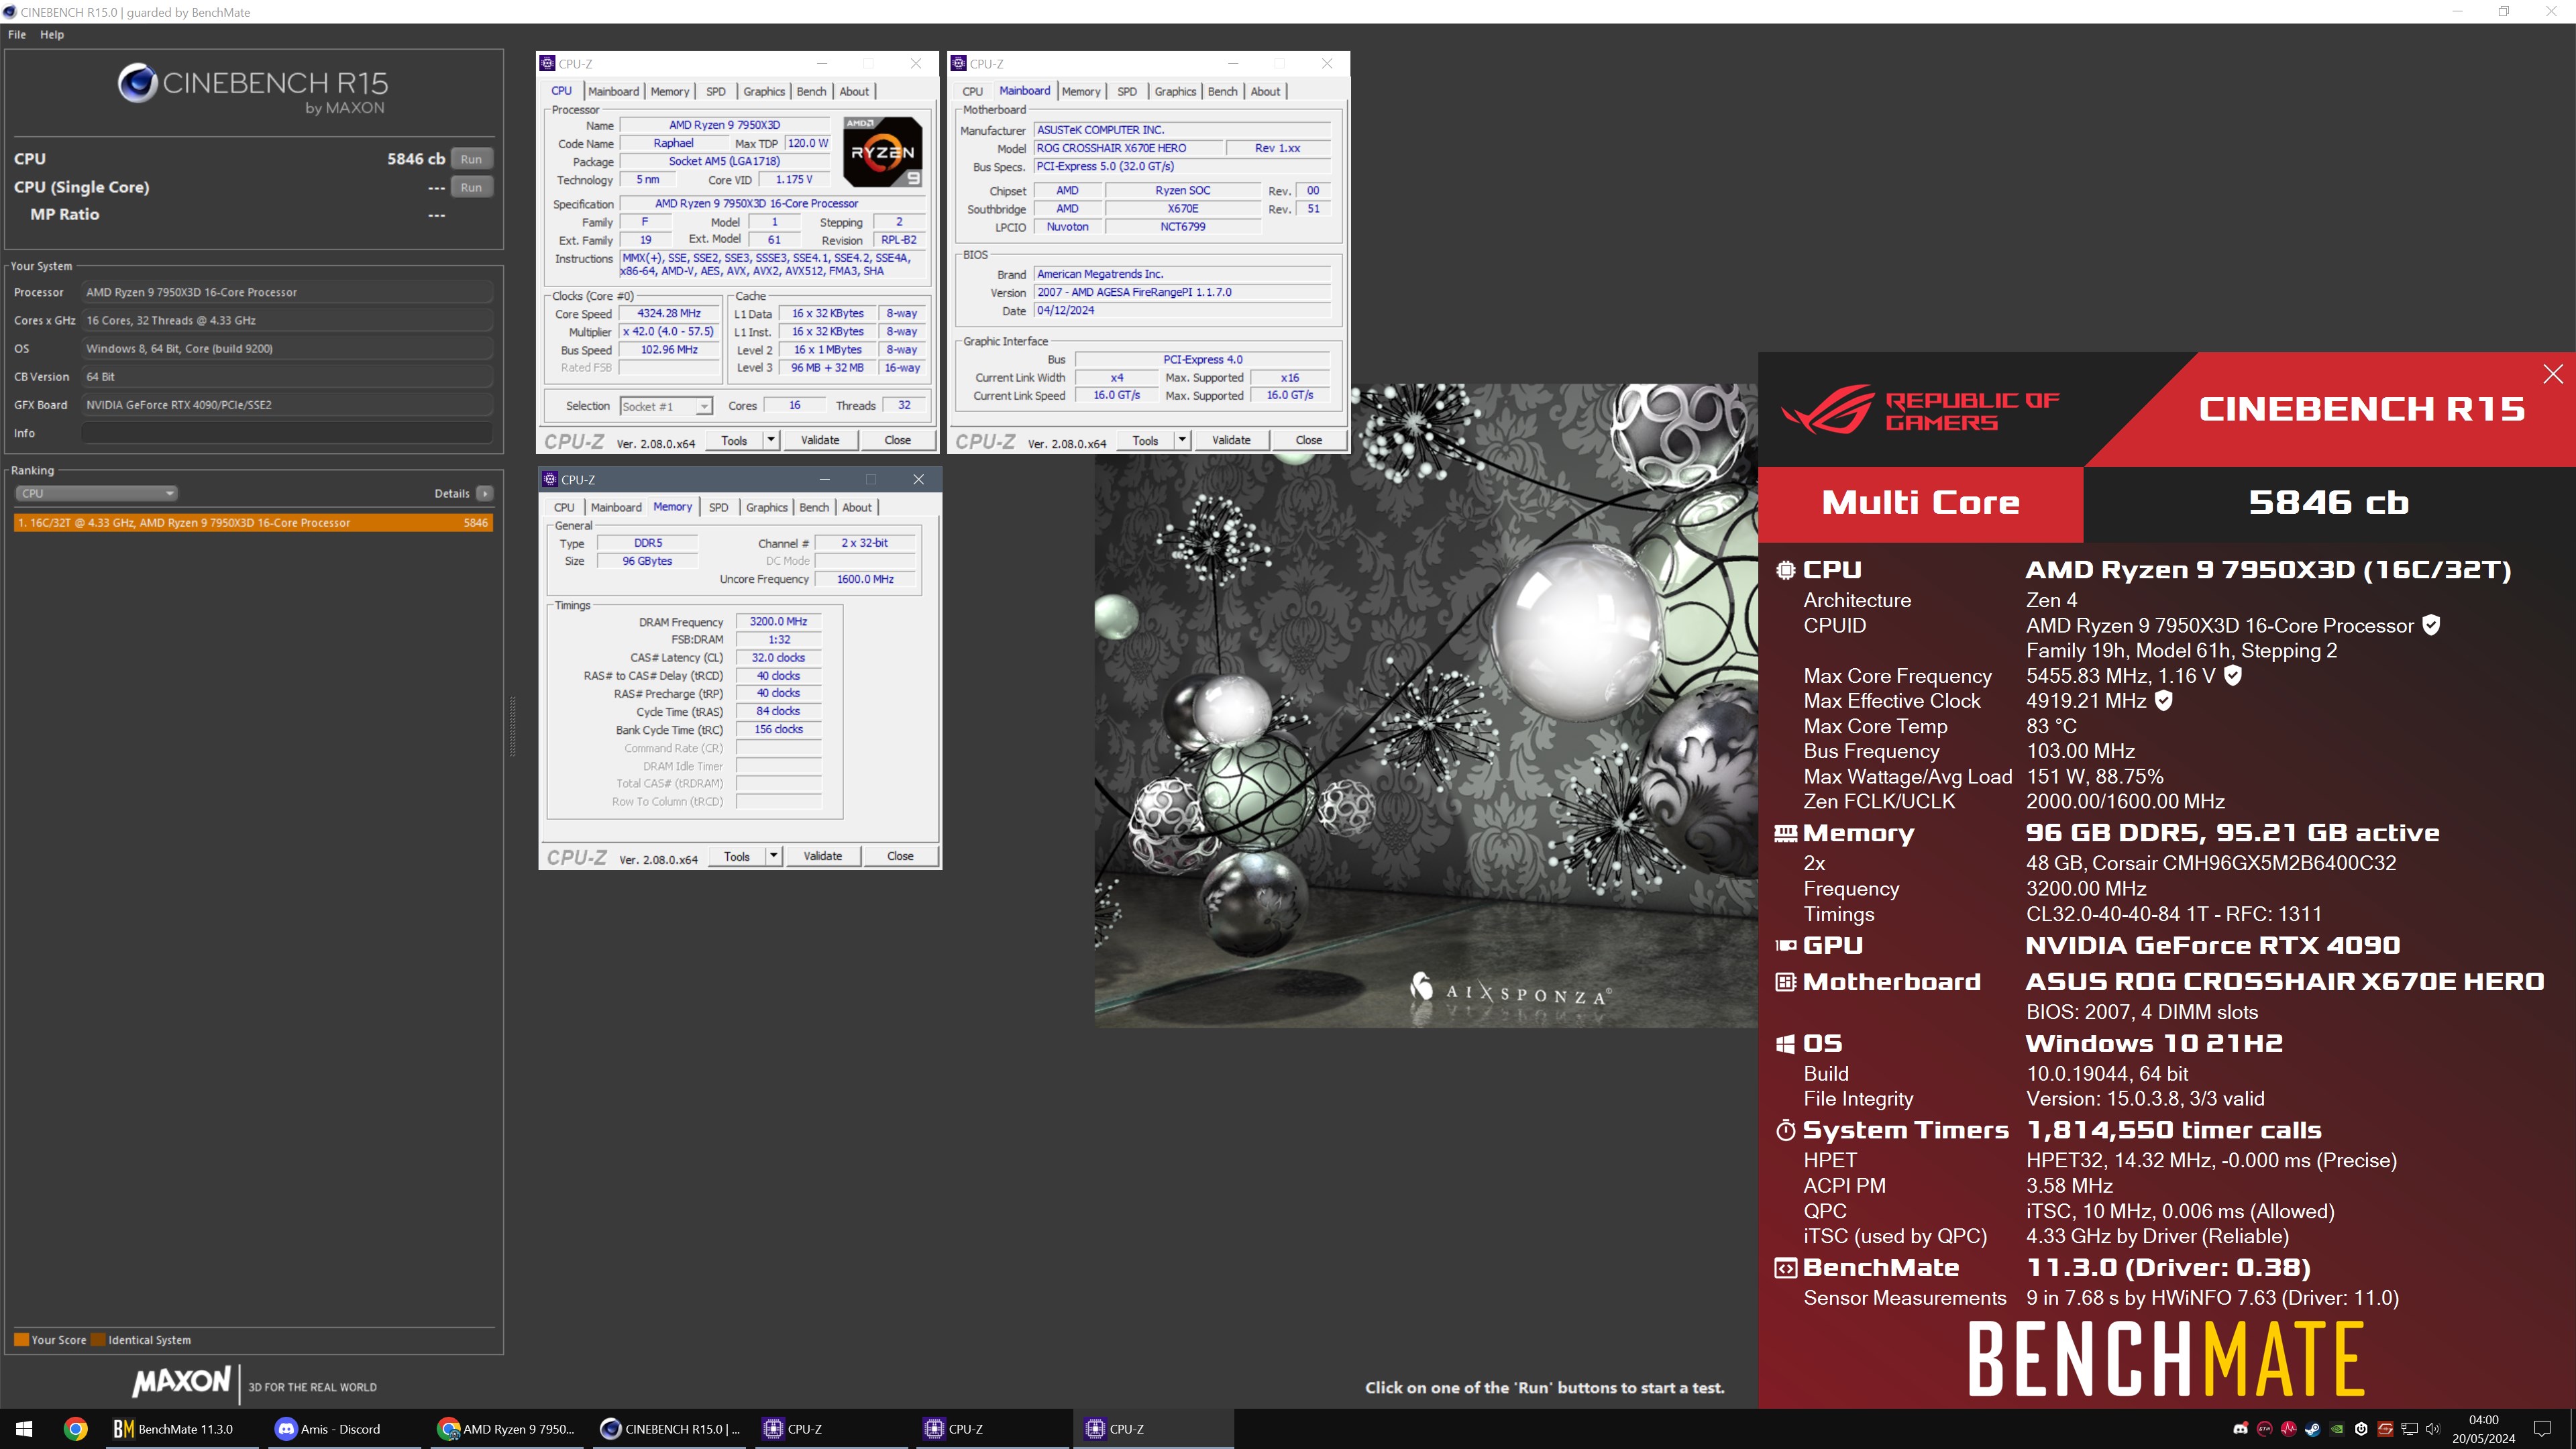The image size is (2576, 1449).
Task: Expand ranking Details with the arrow button
Action: pos(485,493)
